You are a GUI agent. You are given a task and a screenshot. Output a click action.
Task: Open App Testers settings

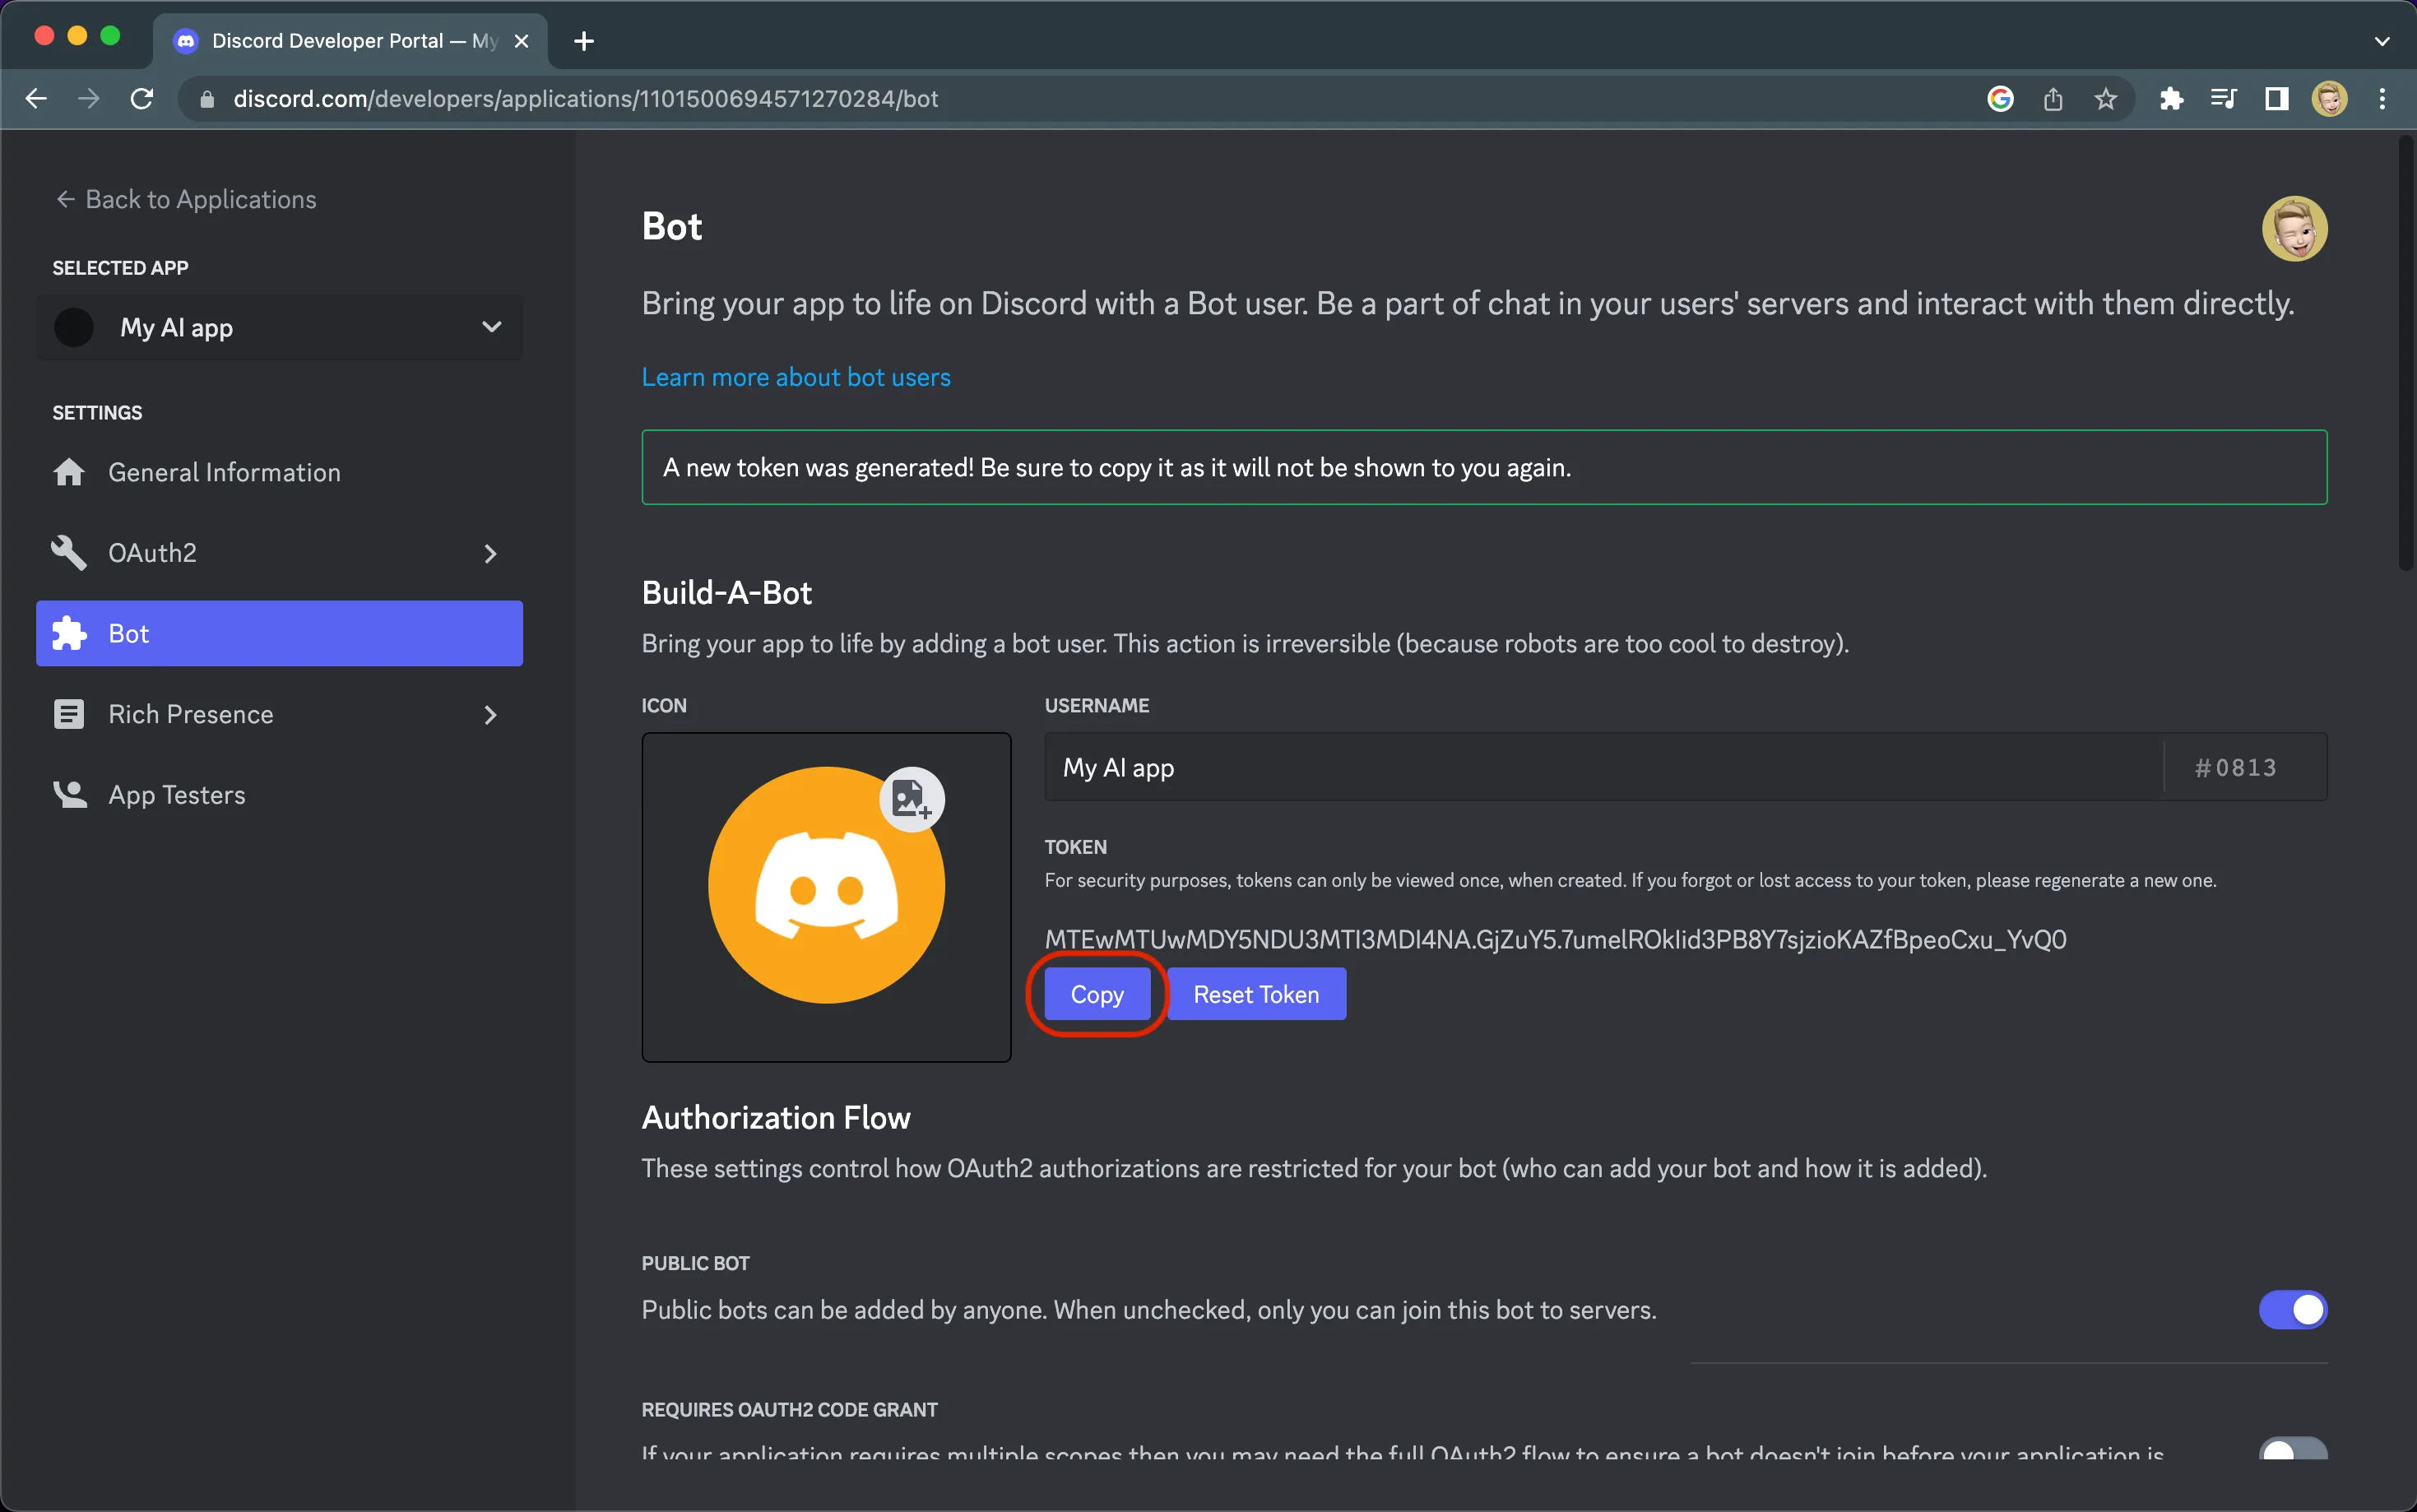(x=280, y=795)
